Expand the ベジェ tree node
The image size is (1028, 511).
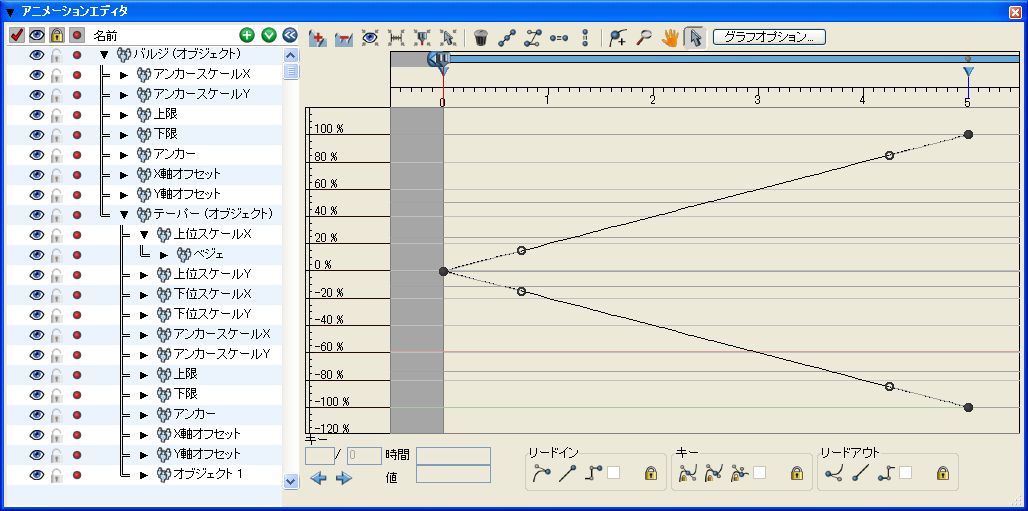pos(164,255)
